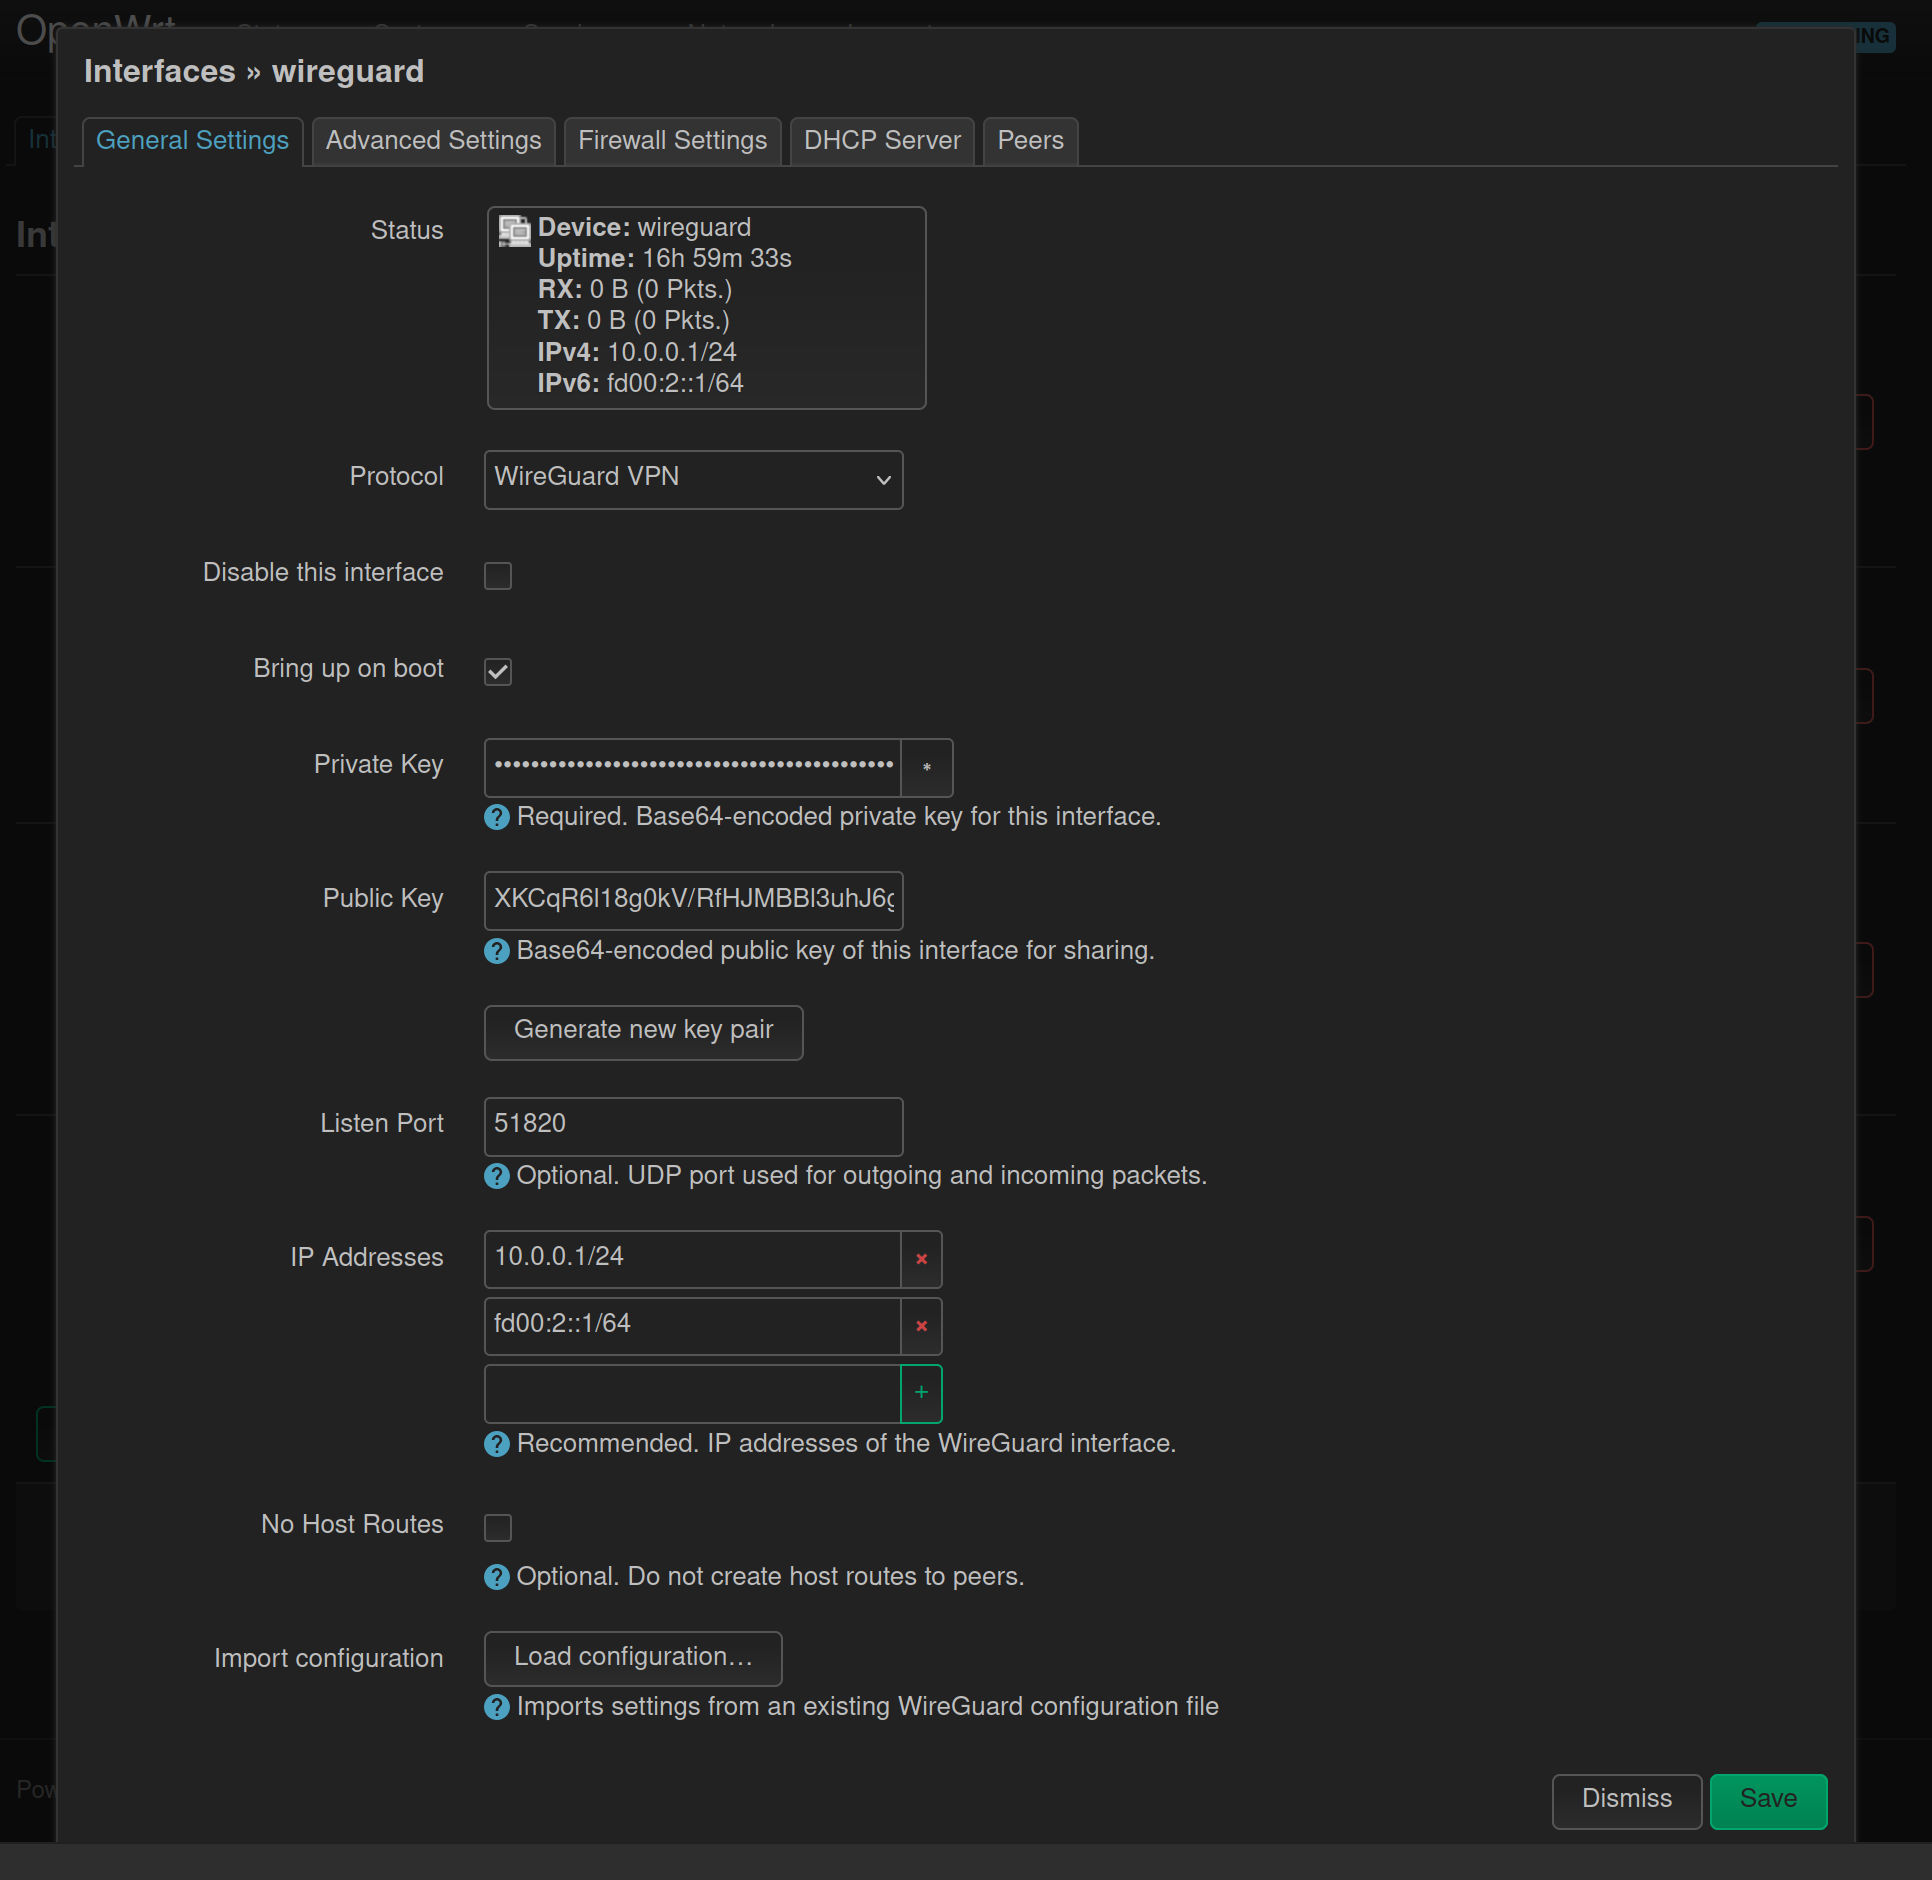Image resolution: width=1932 pixels, height=1880 pixels.
Task: Click the device icon in the Status box
Action: [x=514, y=231]
